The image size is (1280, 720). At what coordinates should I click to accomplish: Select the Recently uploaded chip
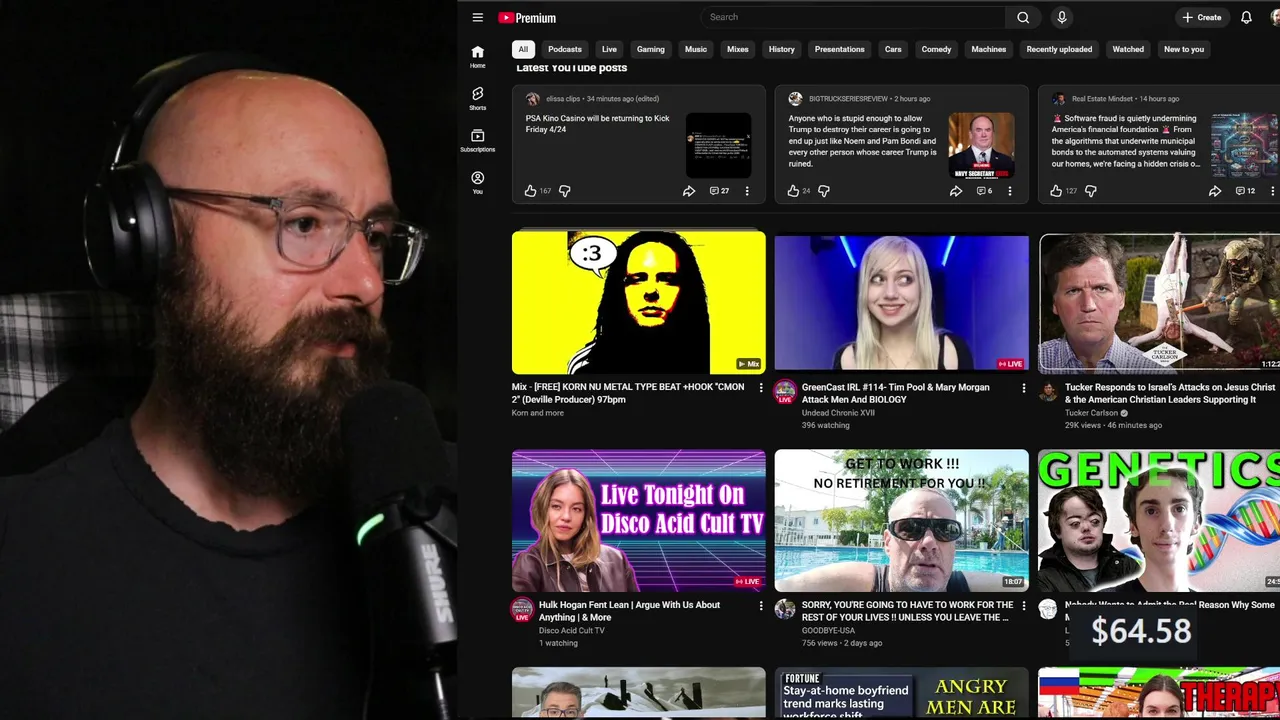1059,49
